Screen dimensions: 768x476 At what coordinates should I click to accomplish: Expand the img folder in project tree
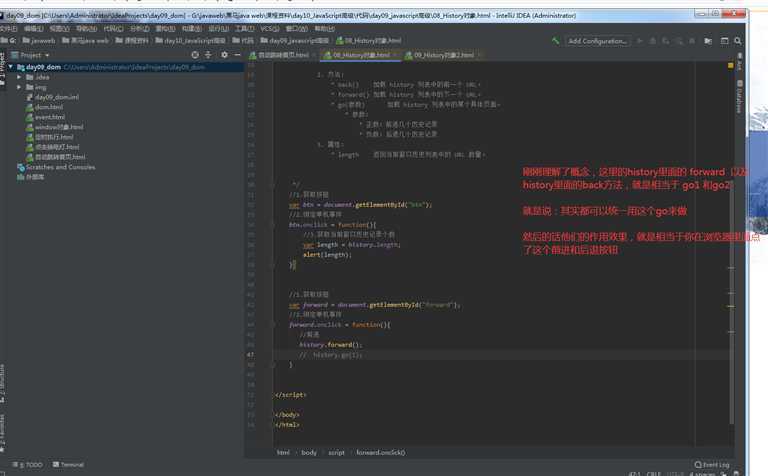(x=19, y=87)
